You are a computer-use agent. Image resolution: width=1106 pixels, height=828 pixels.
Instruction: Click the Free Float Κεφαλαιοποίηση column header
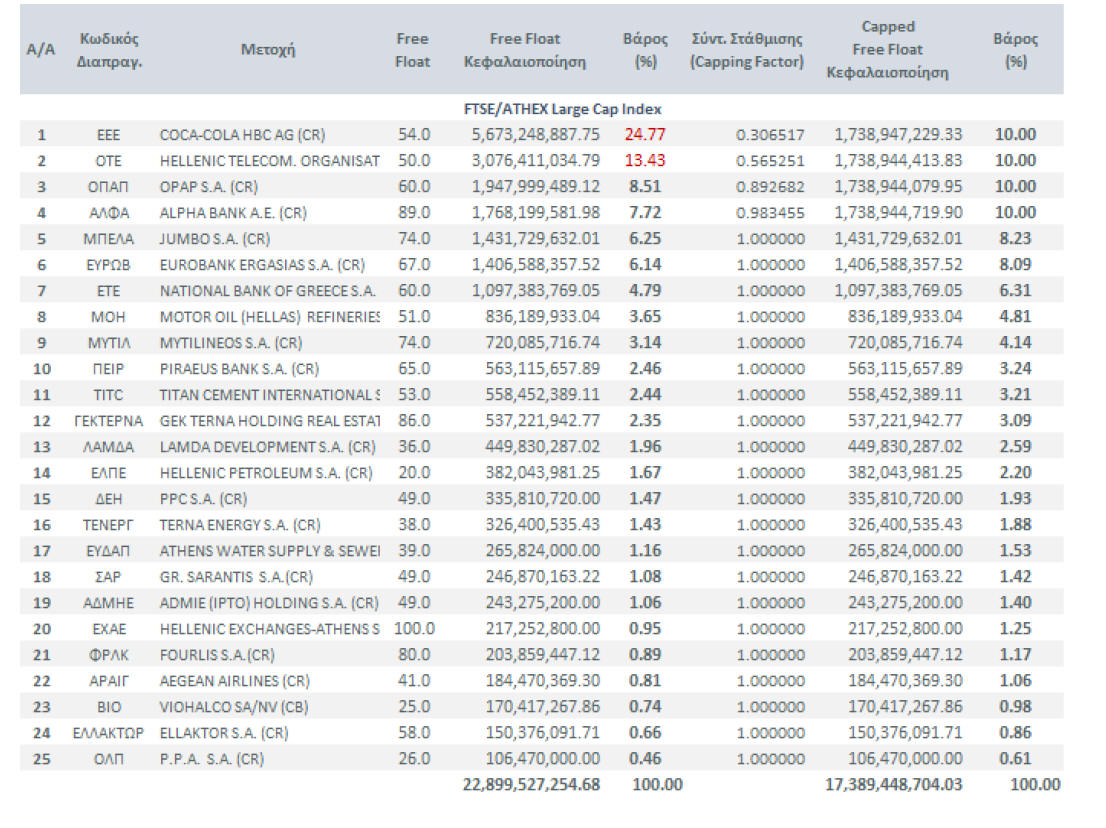point(525,50)
